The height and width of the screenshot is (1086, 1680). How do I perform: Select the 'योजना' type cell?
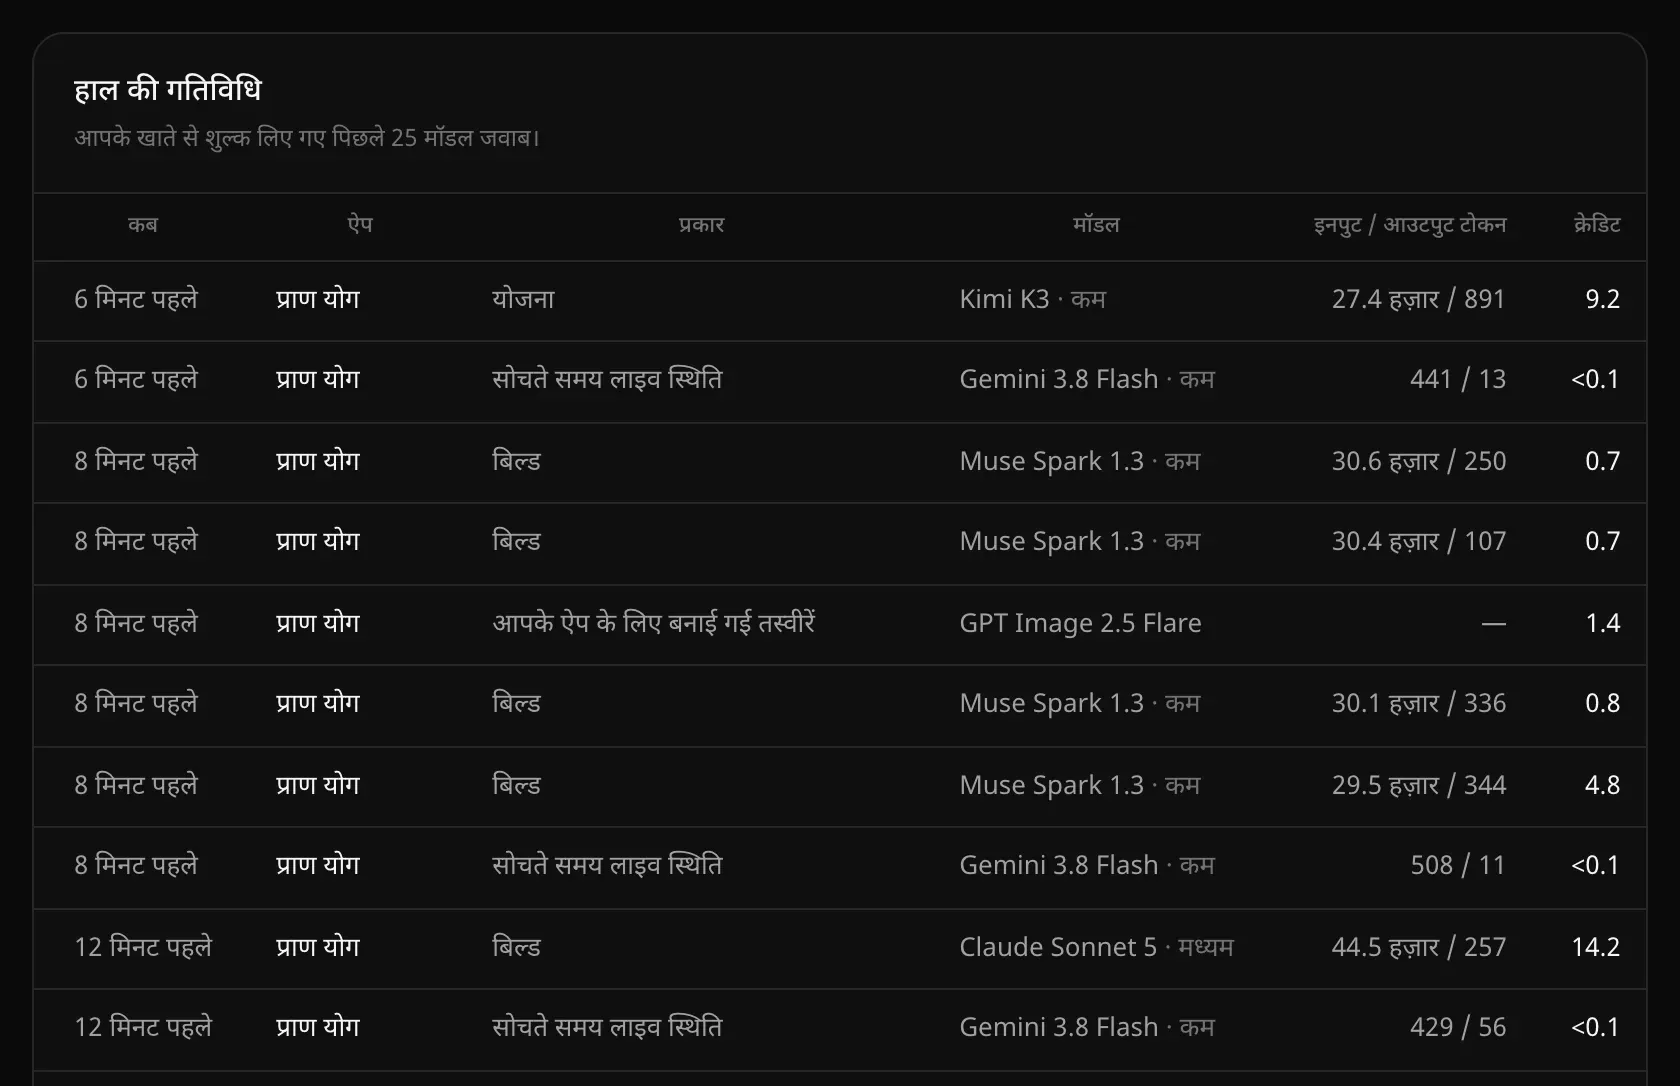(523, 299)
